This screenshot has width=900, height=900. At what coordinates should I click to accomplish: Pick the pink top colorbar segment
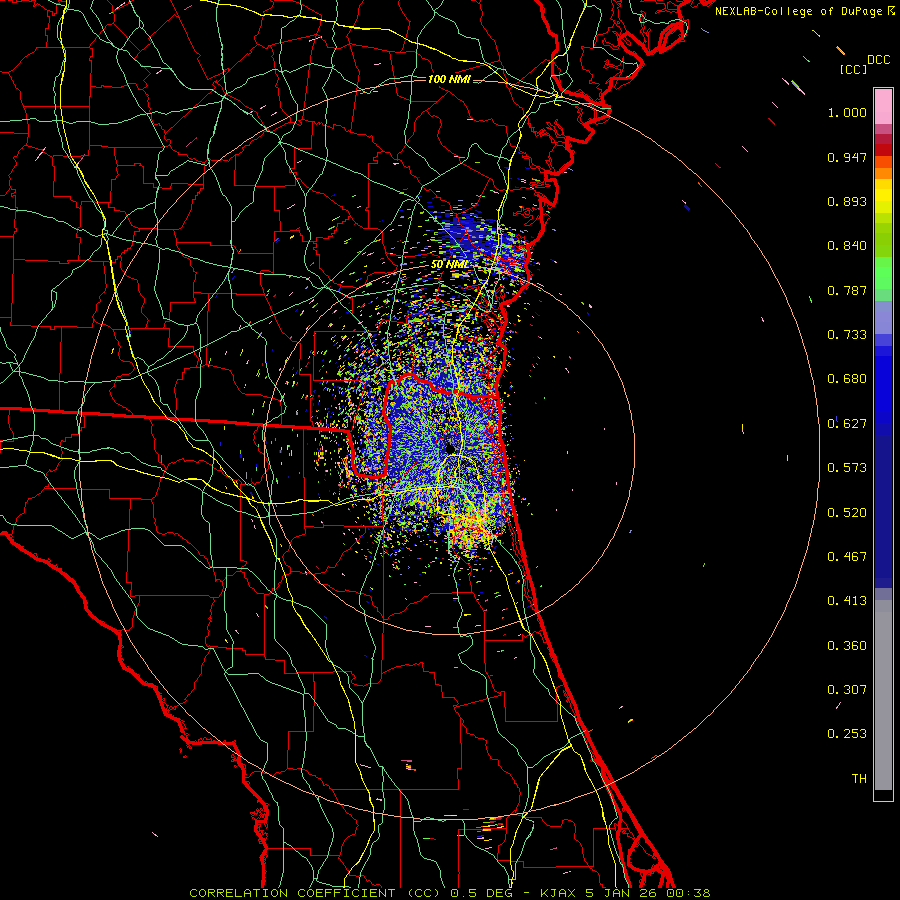click(x=883, y=107)
